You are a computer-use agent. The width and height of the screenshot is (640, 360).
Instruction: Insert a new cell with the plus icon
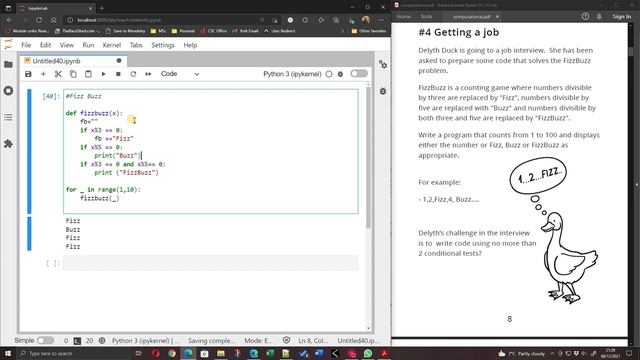pos(43,74)
